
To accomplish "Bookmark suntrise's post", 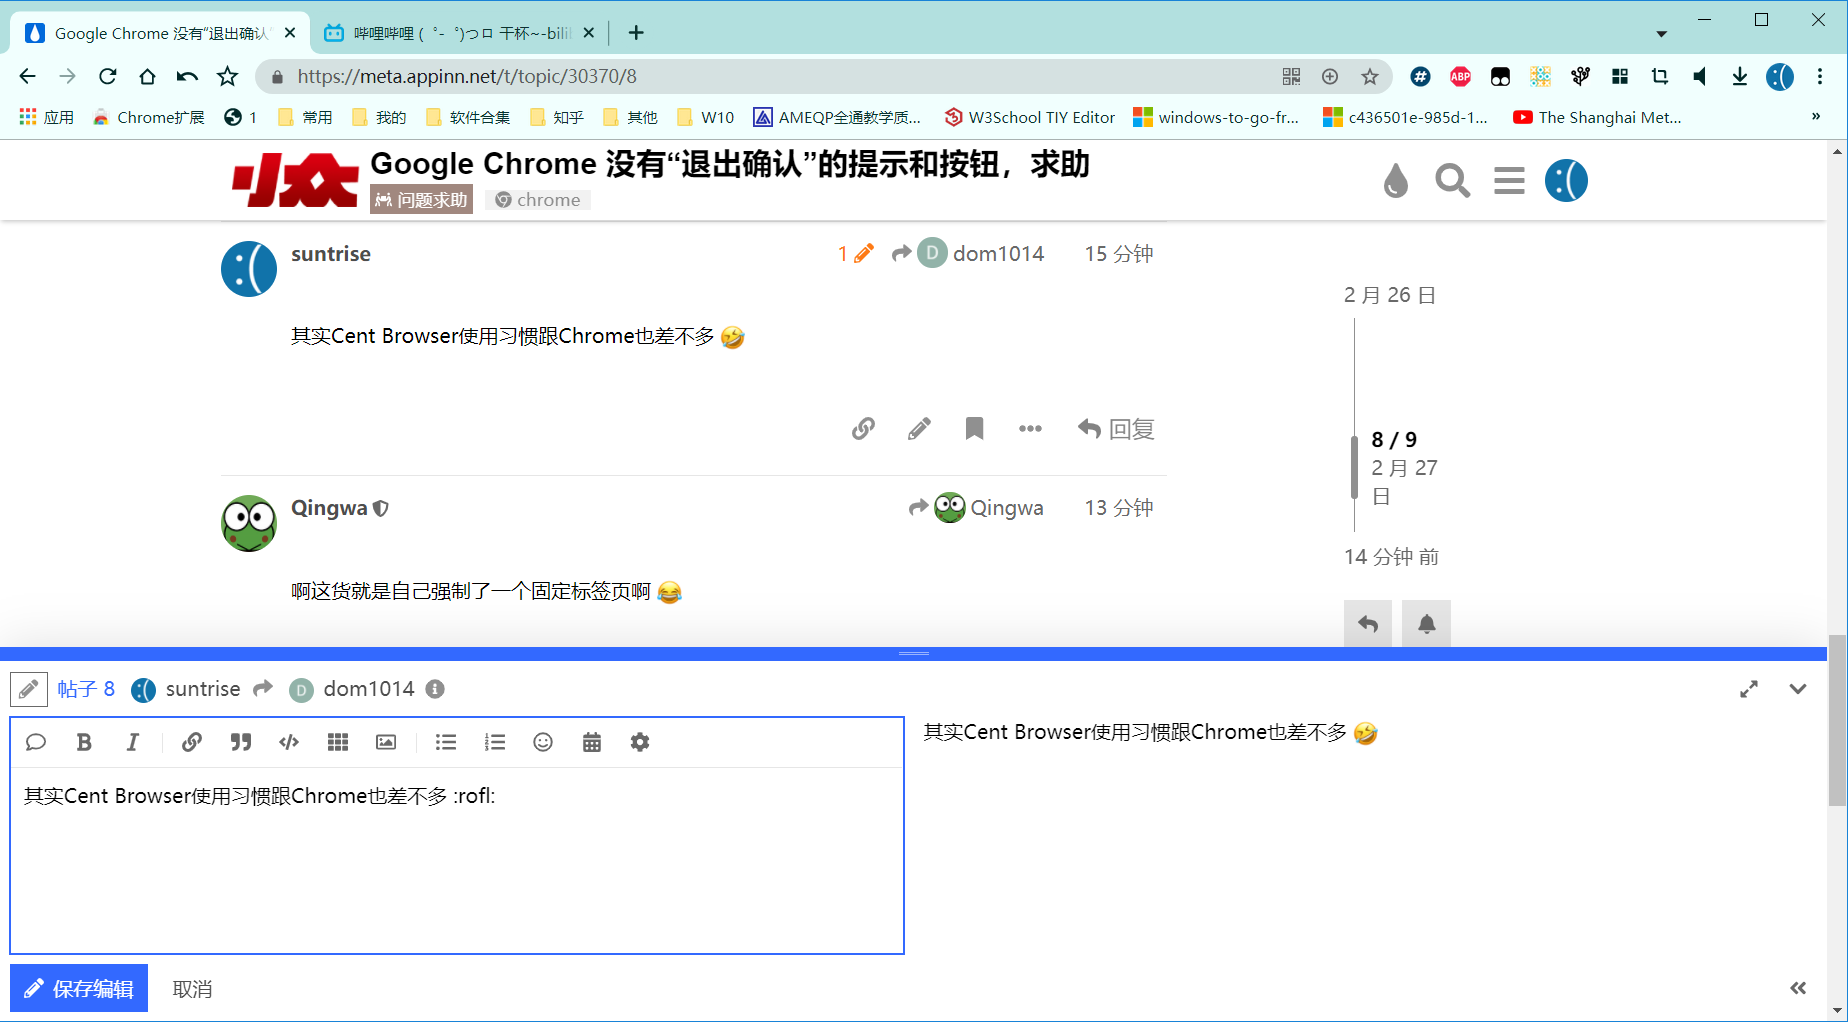I will click(974, 429).
